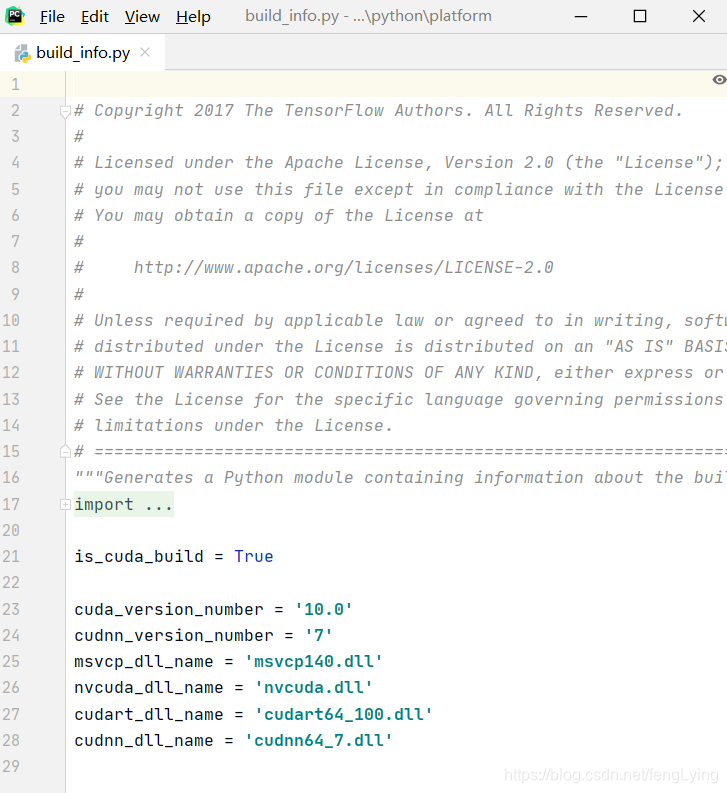
Task: Open the File menu
Action: (x=52, y=17)
